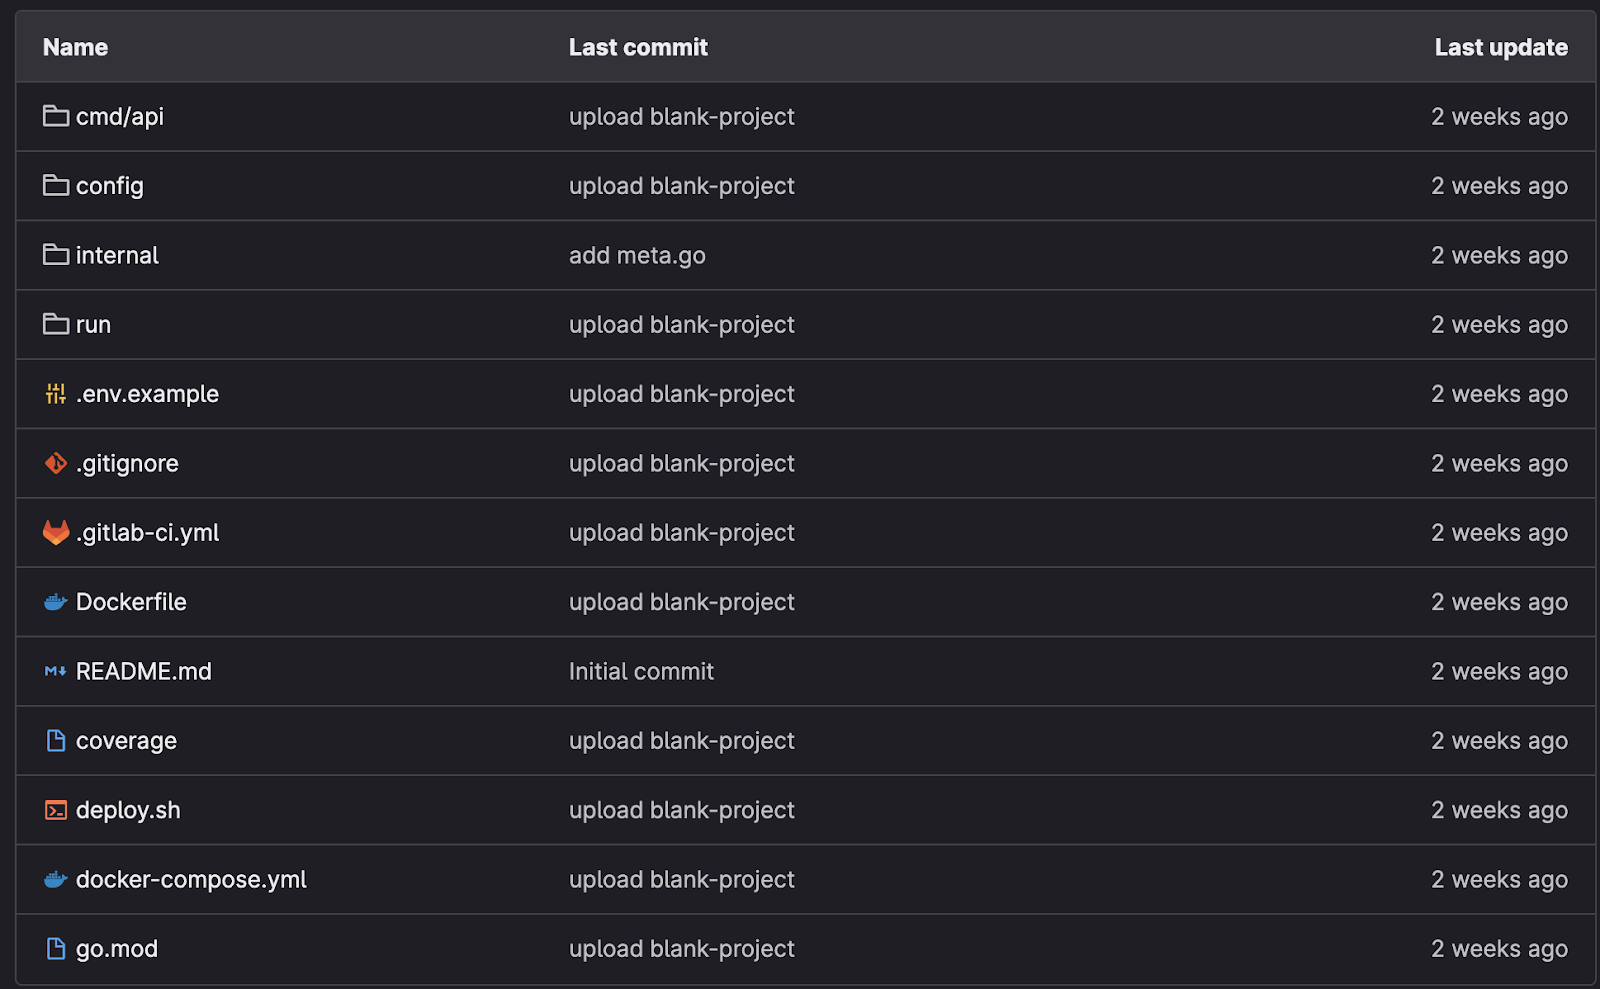
Task: Open upload blank-project commit for Dockerfile
Action: click(681, 602)
